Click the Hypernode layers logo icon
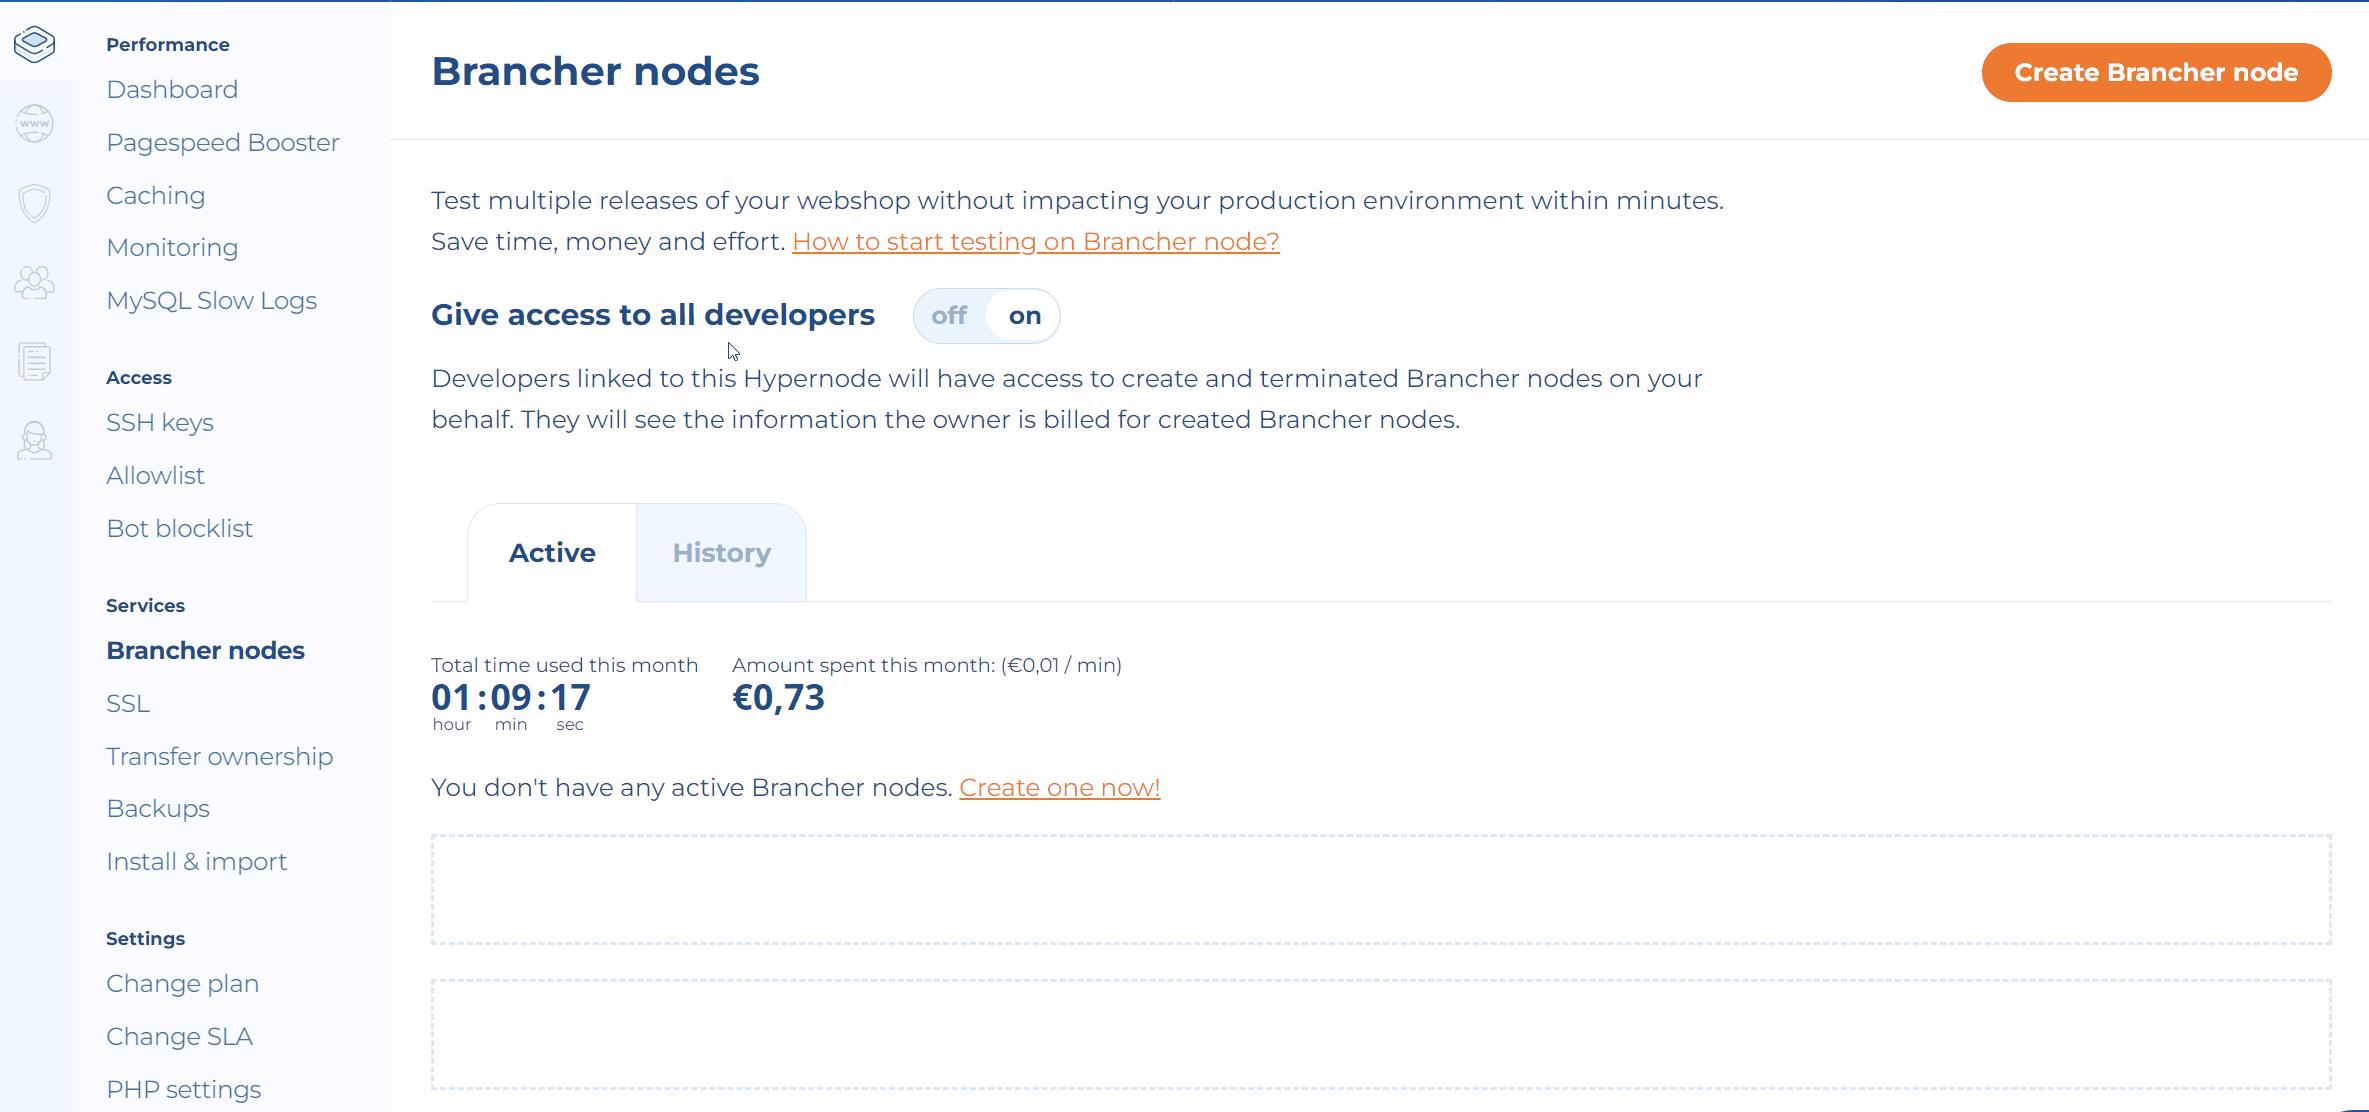2369x1112 pixels. point(35,44)
